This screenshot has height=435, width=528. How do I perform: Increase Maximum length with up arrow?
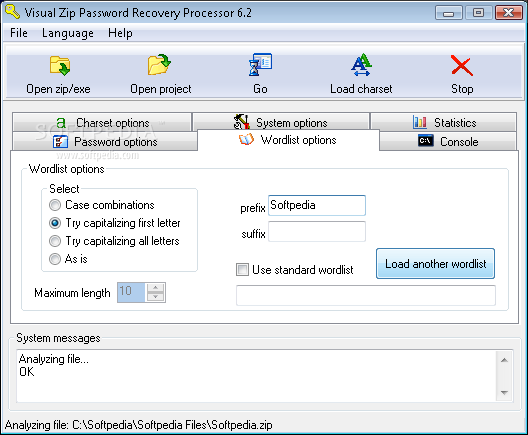coord(155,288)
